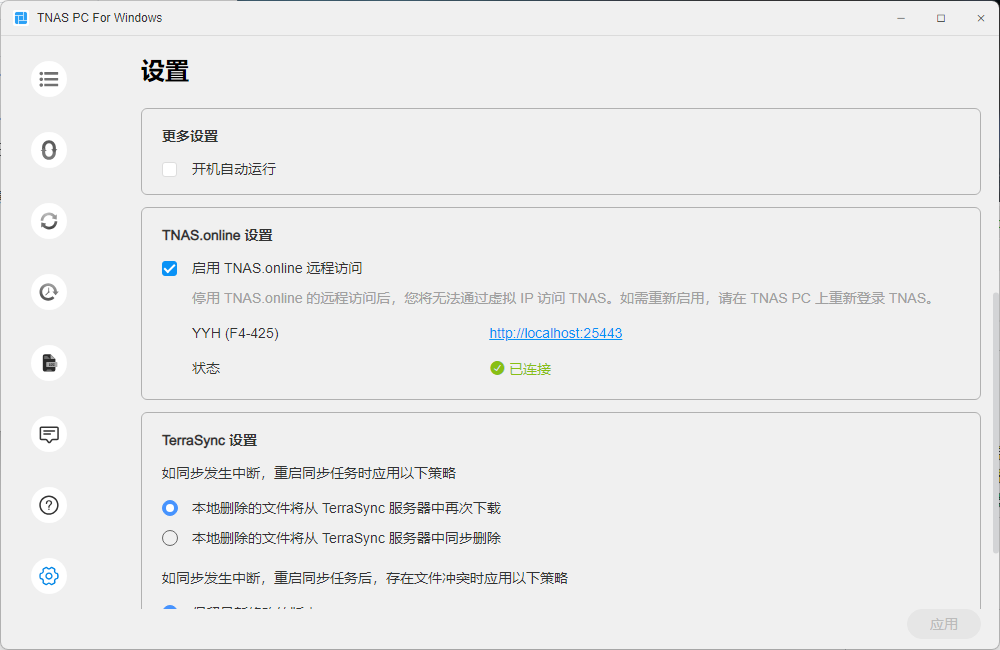Minimize the TNAS PC window

point(901,18)
